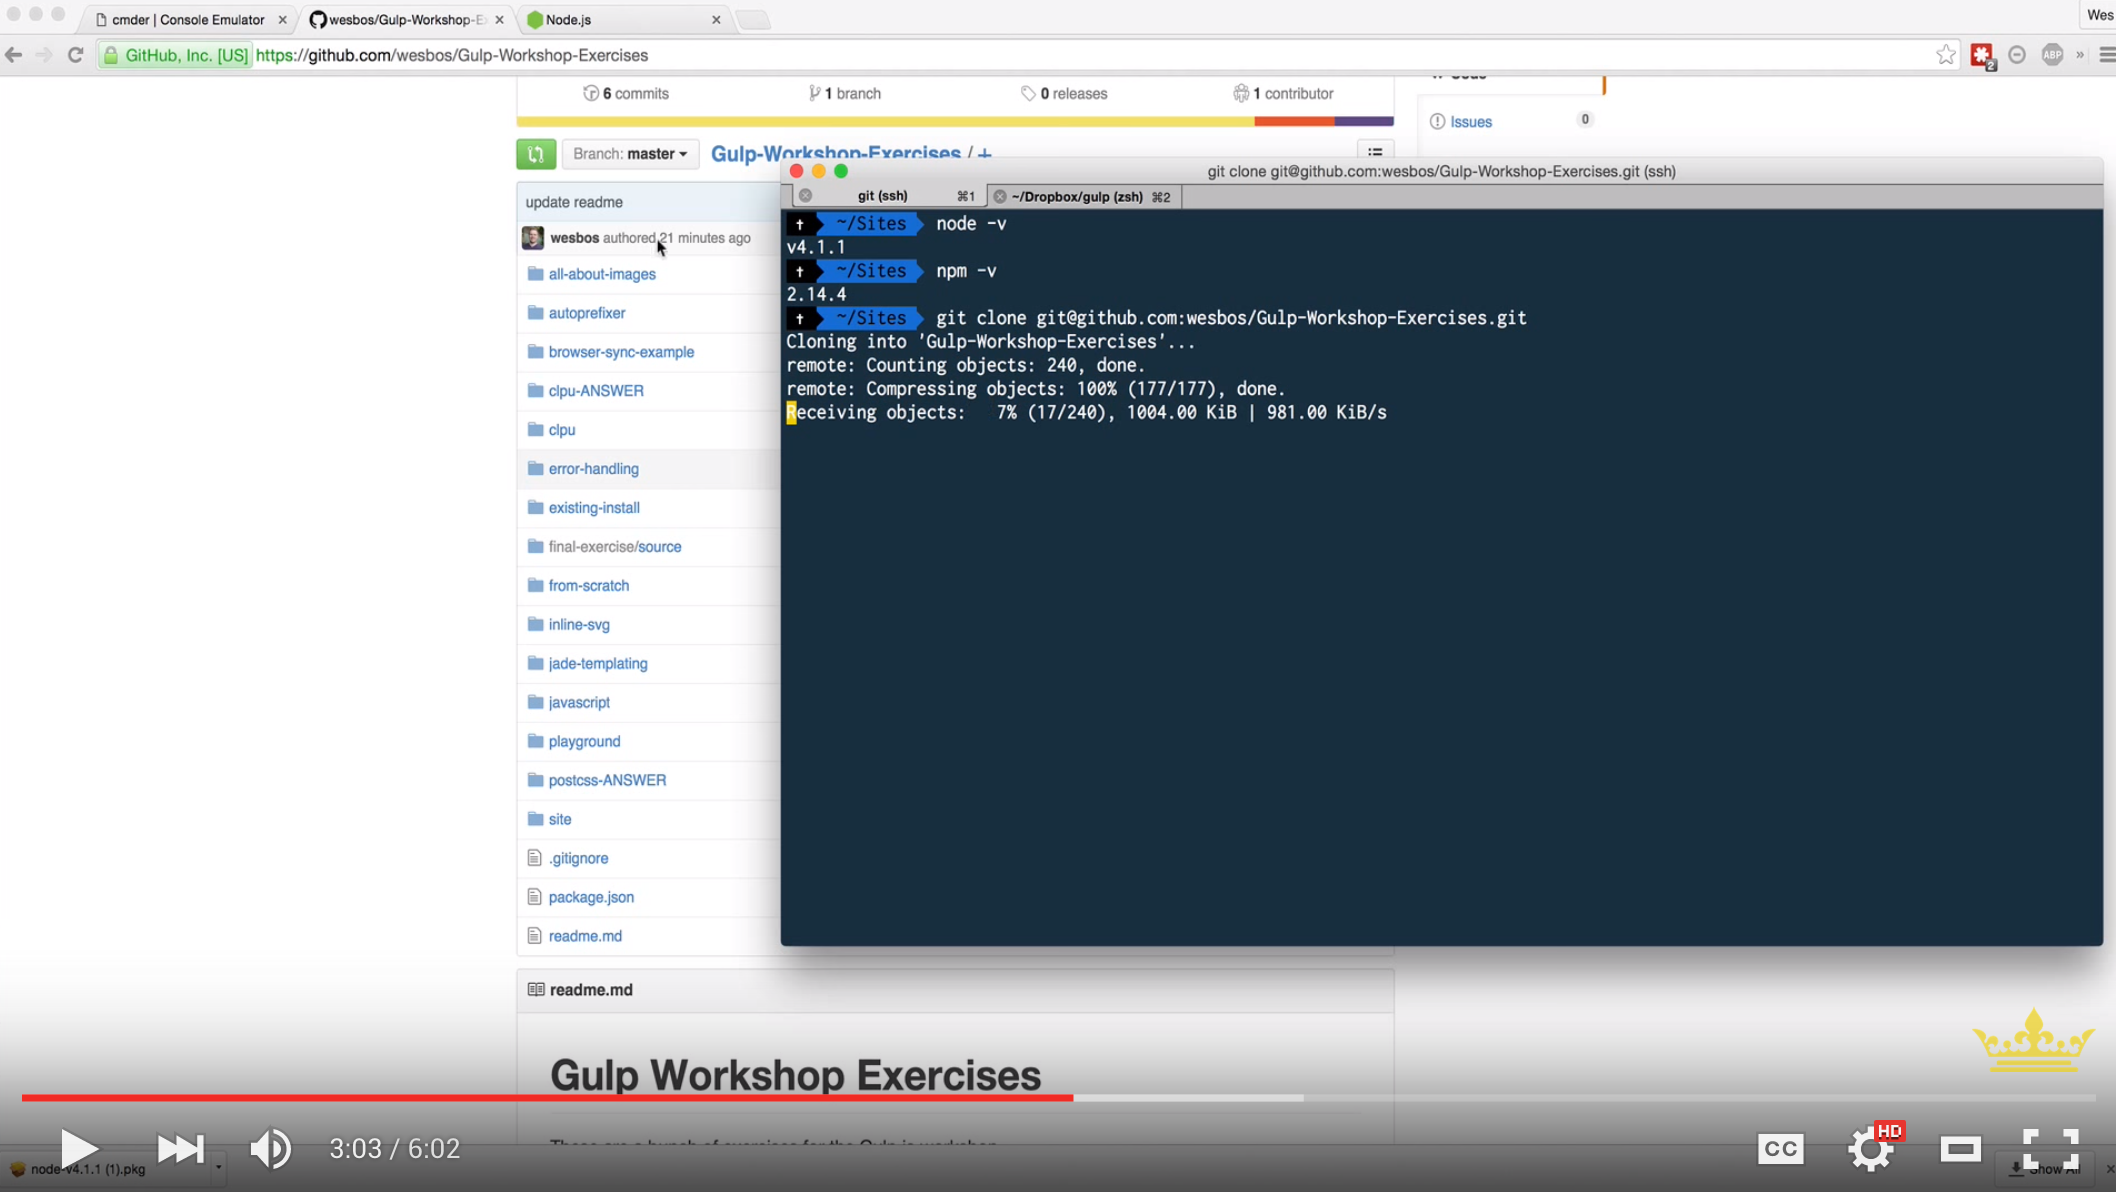Open the Branch: master dropdown

tap(630, 154)
